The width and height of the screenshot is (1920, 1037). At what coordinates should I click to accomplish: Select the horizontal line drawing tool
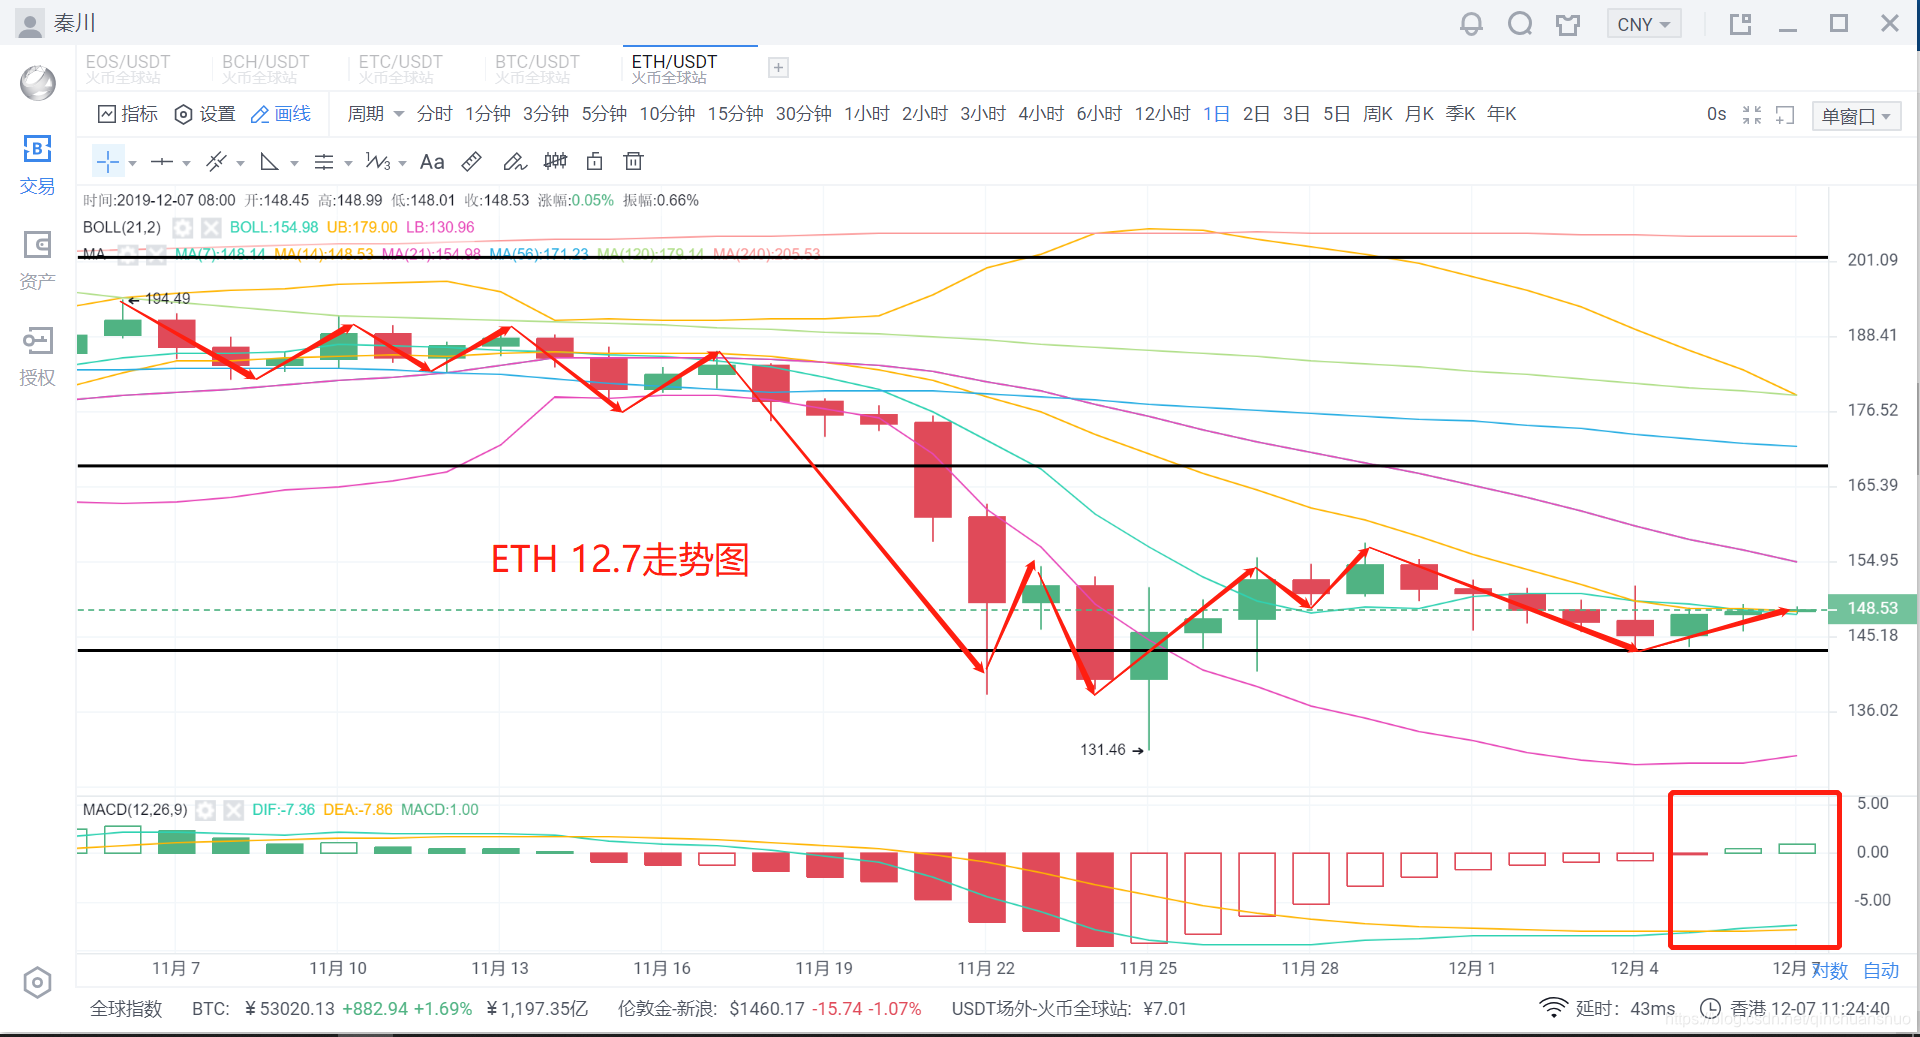[162, 162]
